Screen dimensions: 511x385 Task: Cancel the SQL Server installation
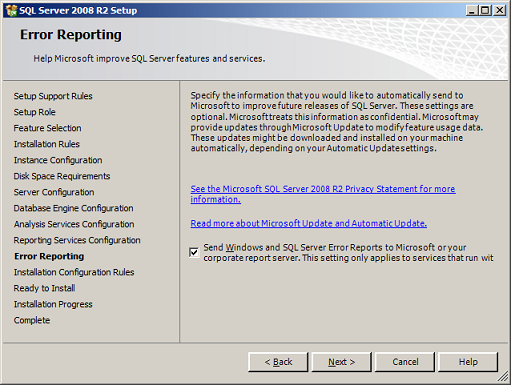click(405, 362)
